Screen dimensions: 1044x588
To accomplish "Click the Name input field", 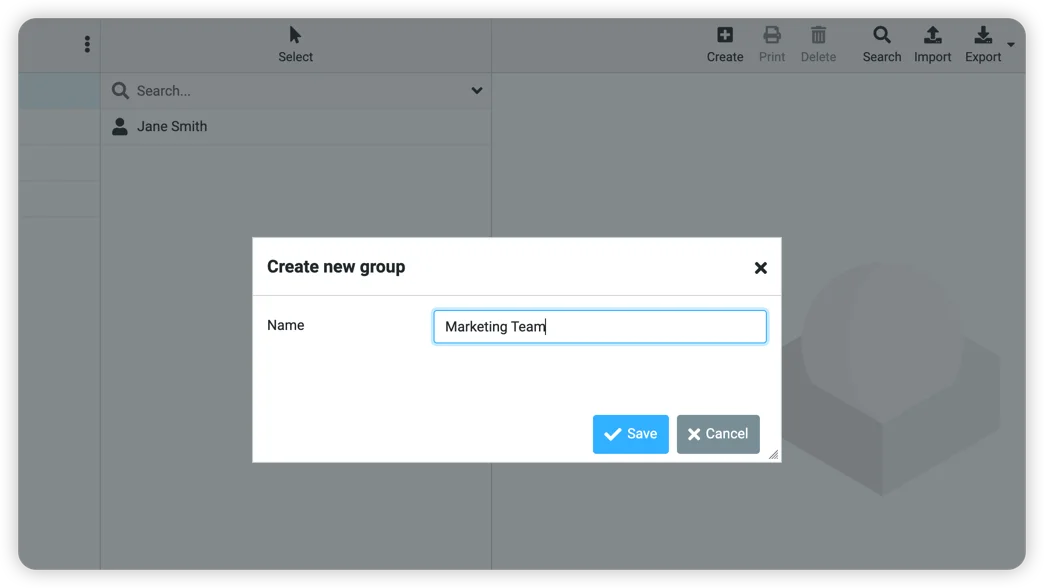I will 599,326.
